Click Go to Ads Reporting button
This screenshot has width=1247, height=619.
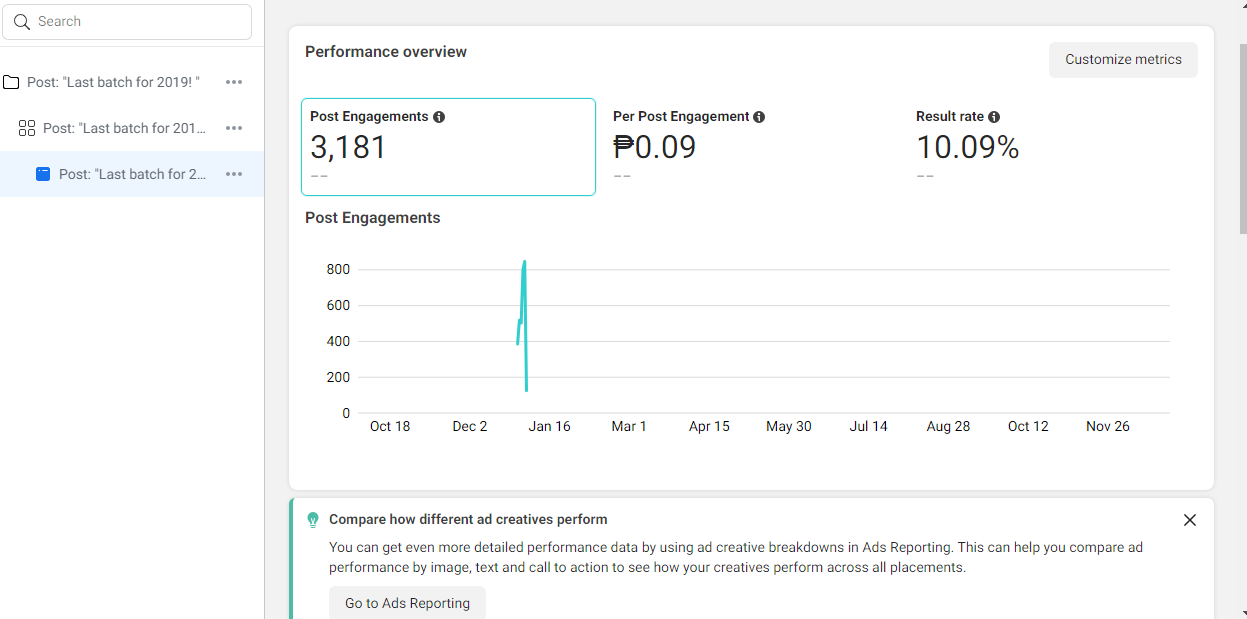(x=407, y=603)
